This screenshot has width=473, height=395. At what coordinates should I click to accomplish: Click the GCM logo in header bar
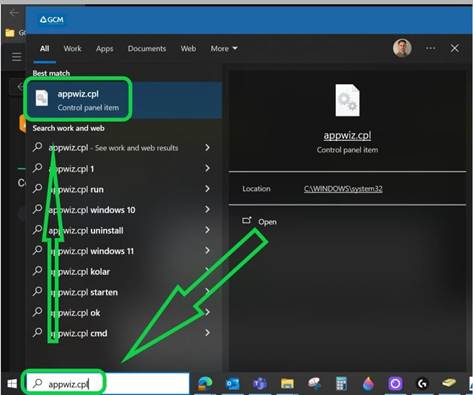[x=52, y=20]
